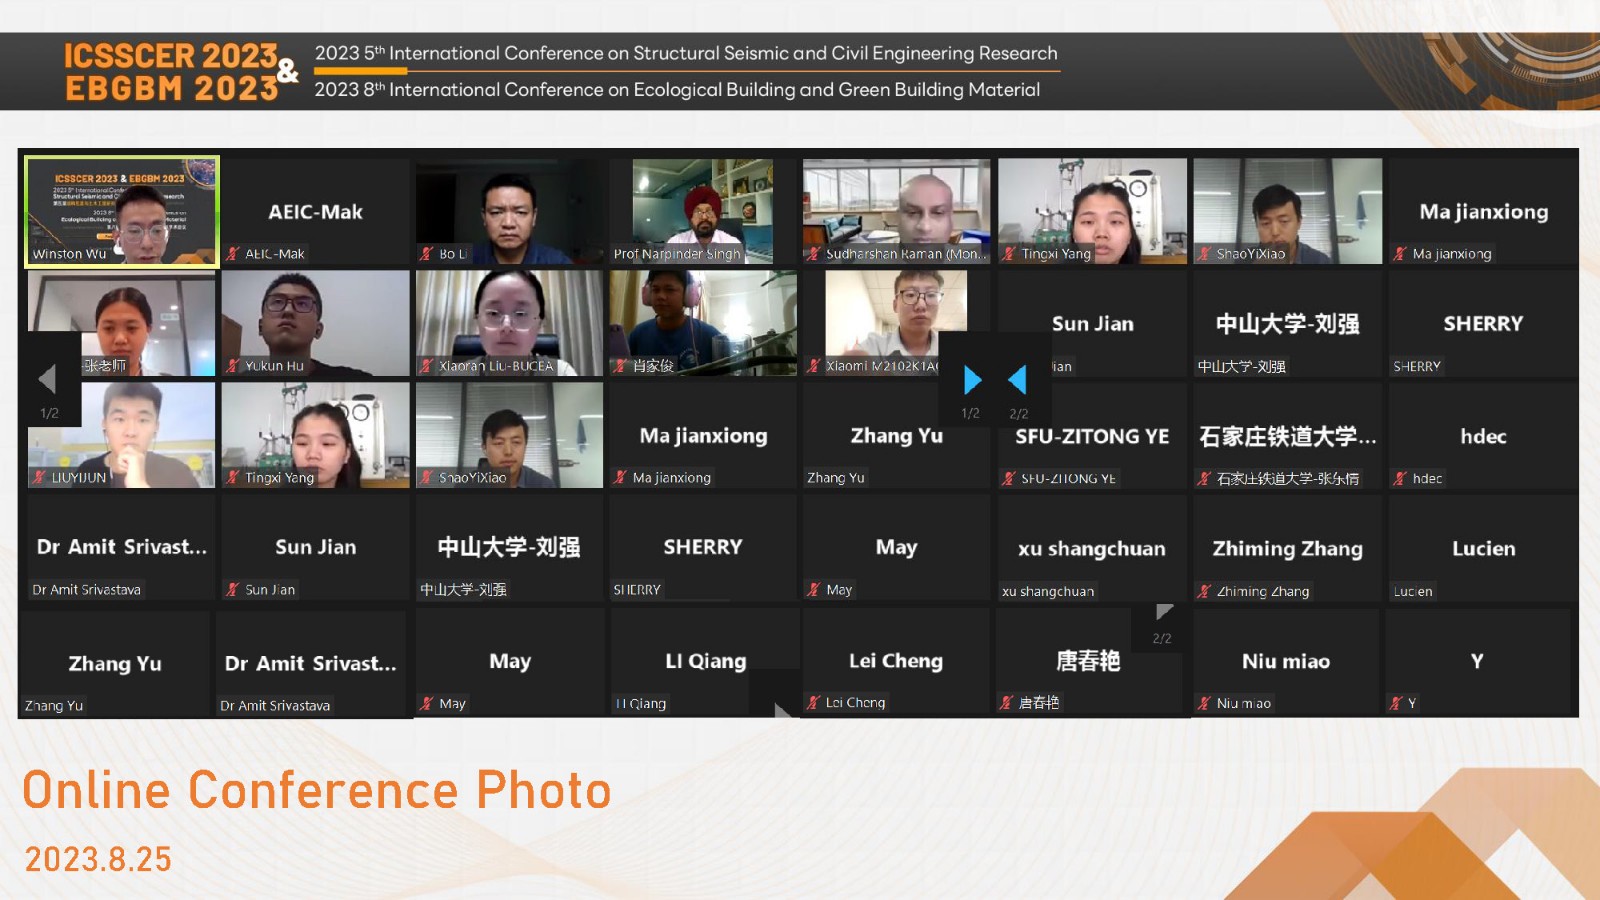Click the muted mic icon beside hdec label
Viewport: 1600px width, 900px height.
(x=1400, y=479)
